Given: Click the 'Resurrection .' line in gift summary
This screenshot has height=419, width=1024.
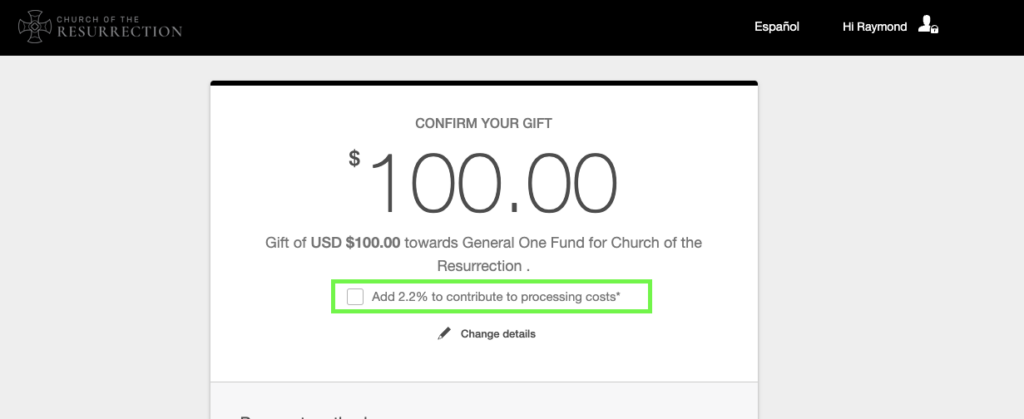Looking at the screenshot, I should coord(483,266).
